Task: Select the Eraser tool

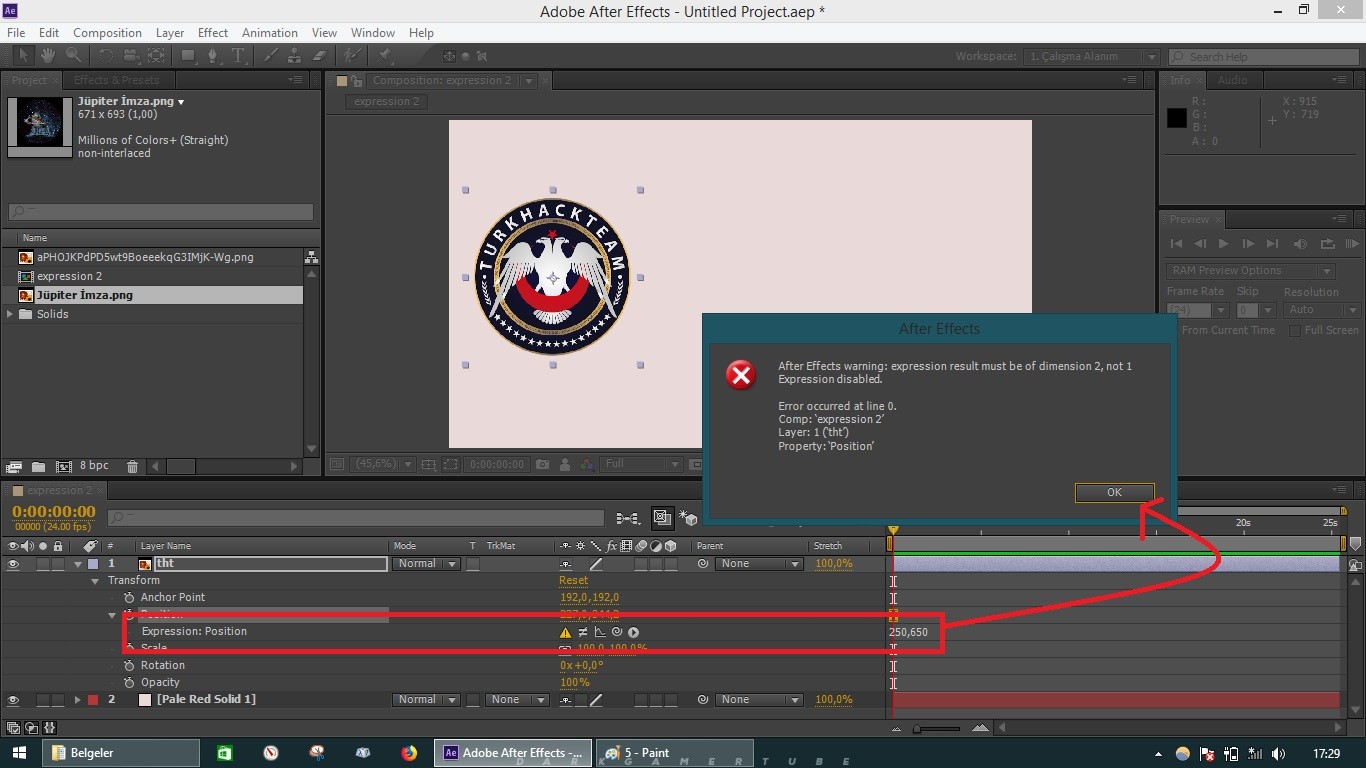Action: click(320, 56)
